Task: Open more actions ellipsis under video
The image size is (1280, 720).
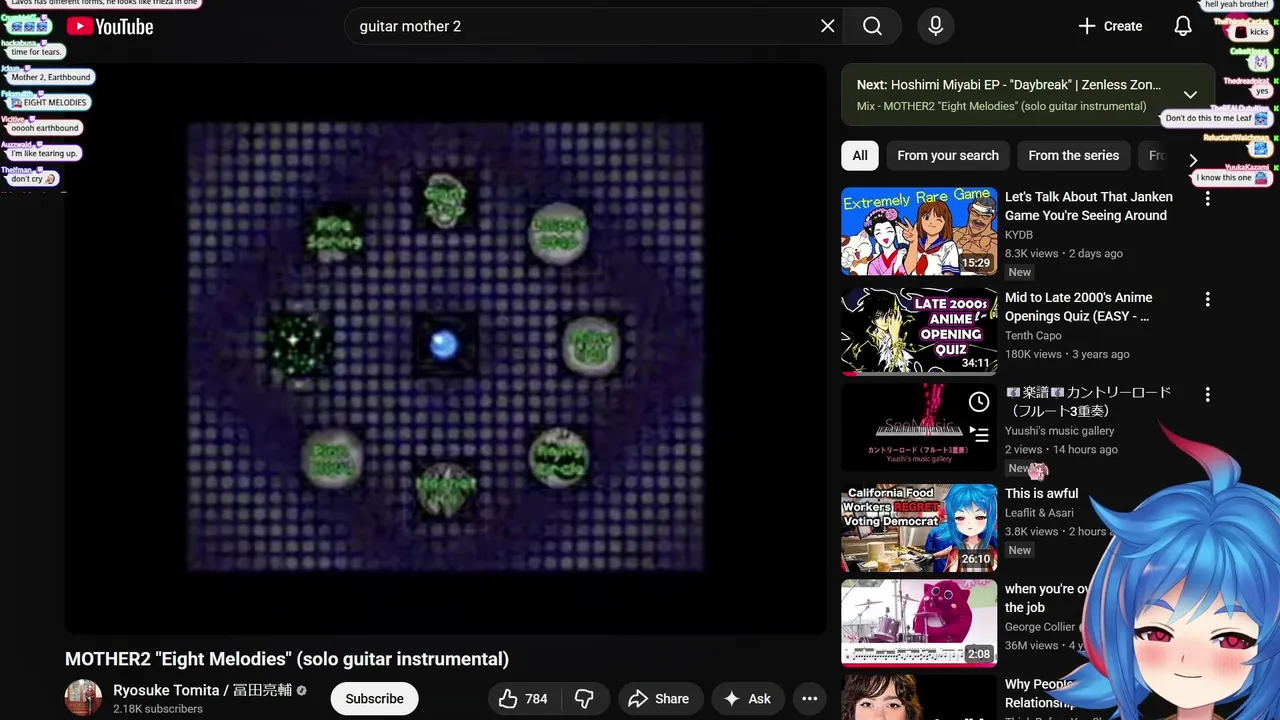Action: click(810, 699)
